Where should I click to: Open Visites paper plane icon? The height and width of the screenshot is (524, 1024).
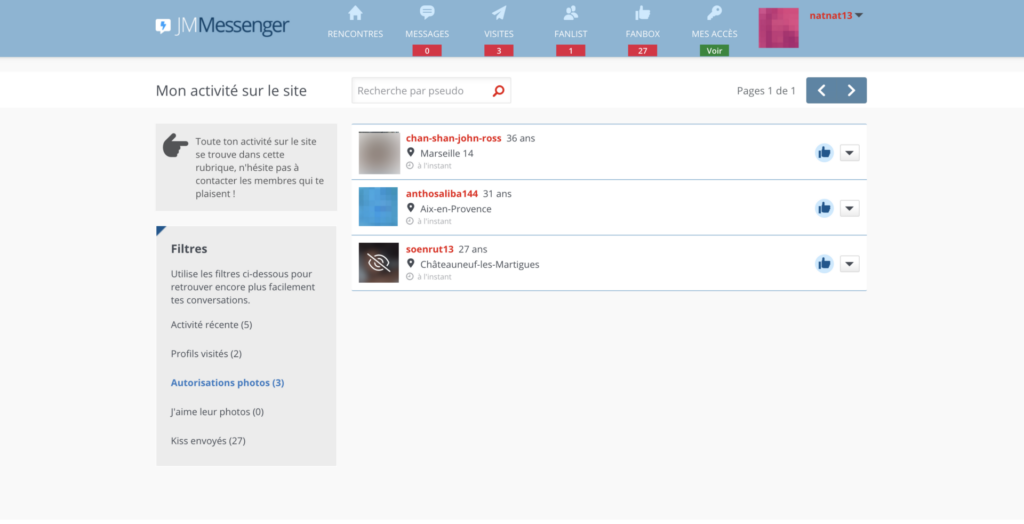[x=499, y=12]
